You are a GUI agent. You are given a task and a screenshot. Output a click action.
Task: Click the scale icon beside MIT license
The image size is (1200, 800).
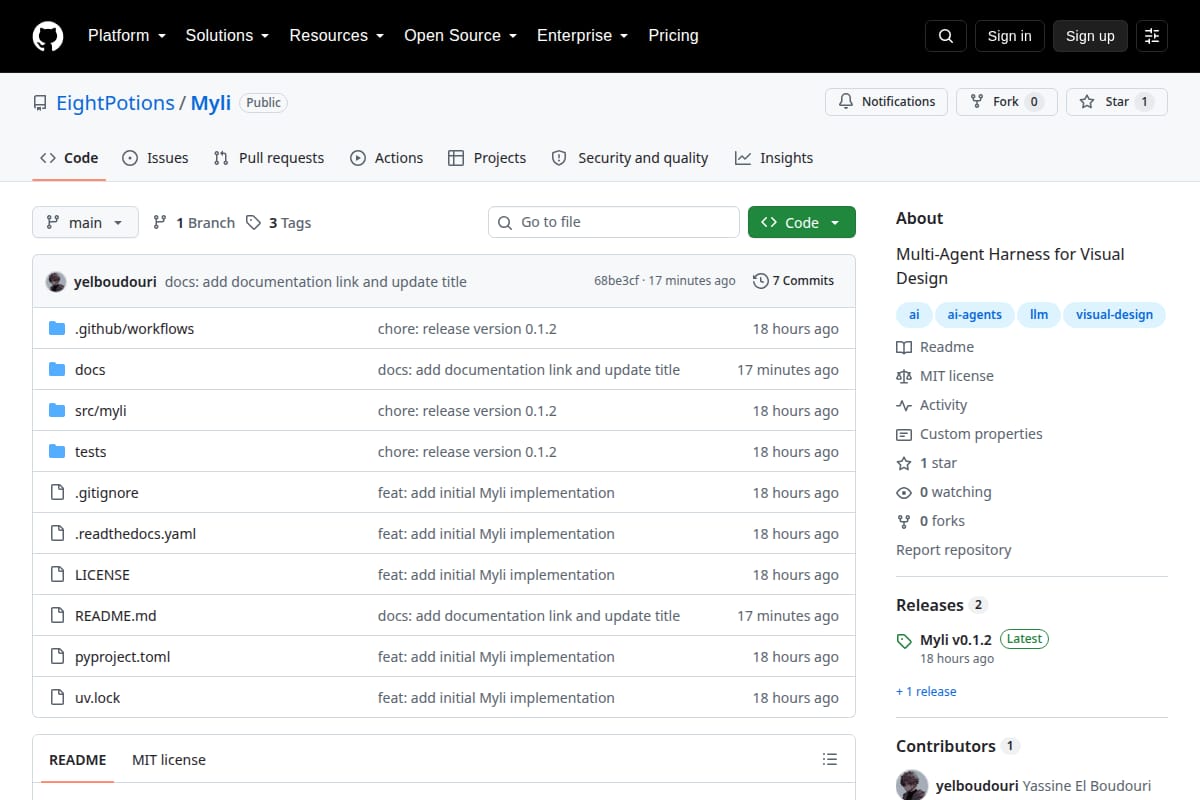[x=904, y=376]
